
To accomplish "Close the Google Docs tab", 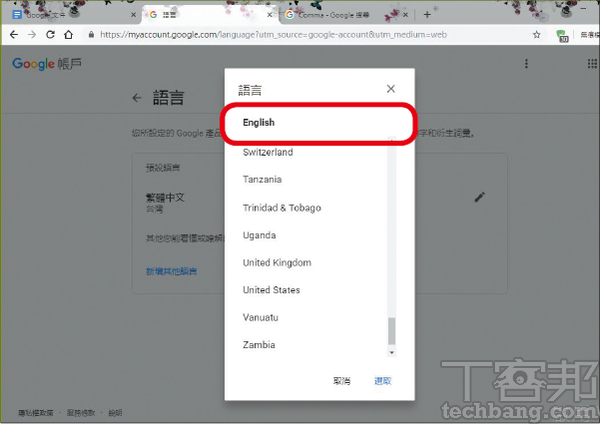I will pos(133,15).
